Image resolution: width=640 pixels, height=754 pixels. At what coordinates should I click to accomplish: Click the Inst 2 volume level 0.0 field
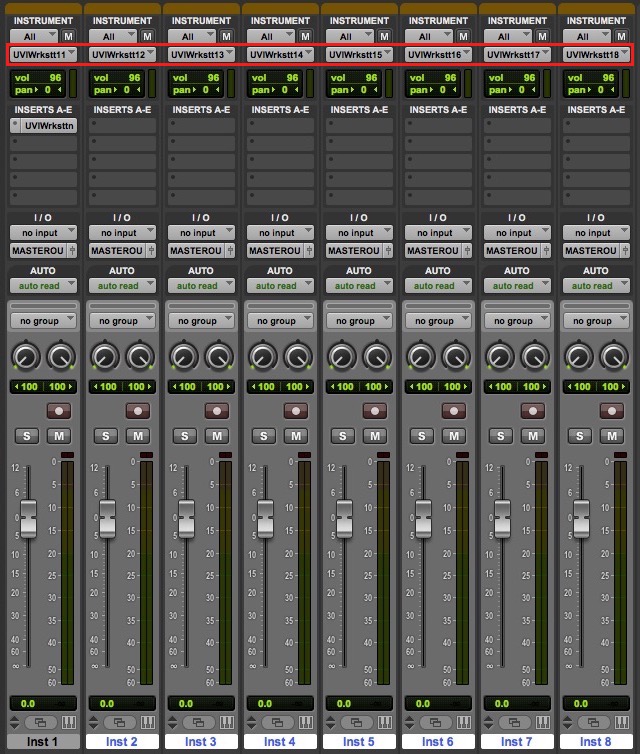coord(122,704)
